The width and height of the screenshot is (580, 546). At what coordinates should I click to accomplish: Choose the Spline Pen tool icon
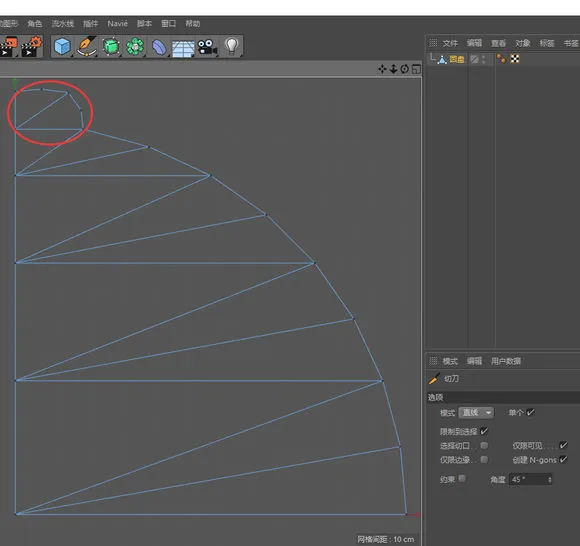(87, 47)
